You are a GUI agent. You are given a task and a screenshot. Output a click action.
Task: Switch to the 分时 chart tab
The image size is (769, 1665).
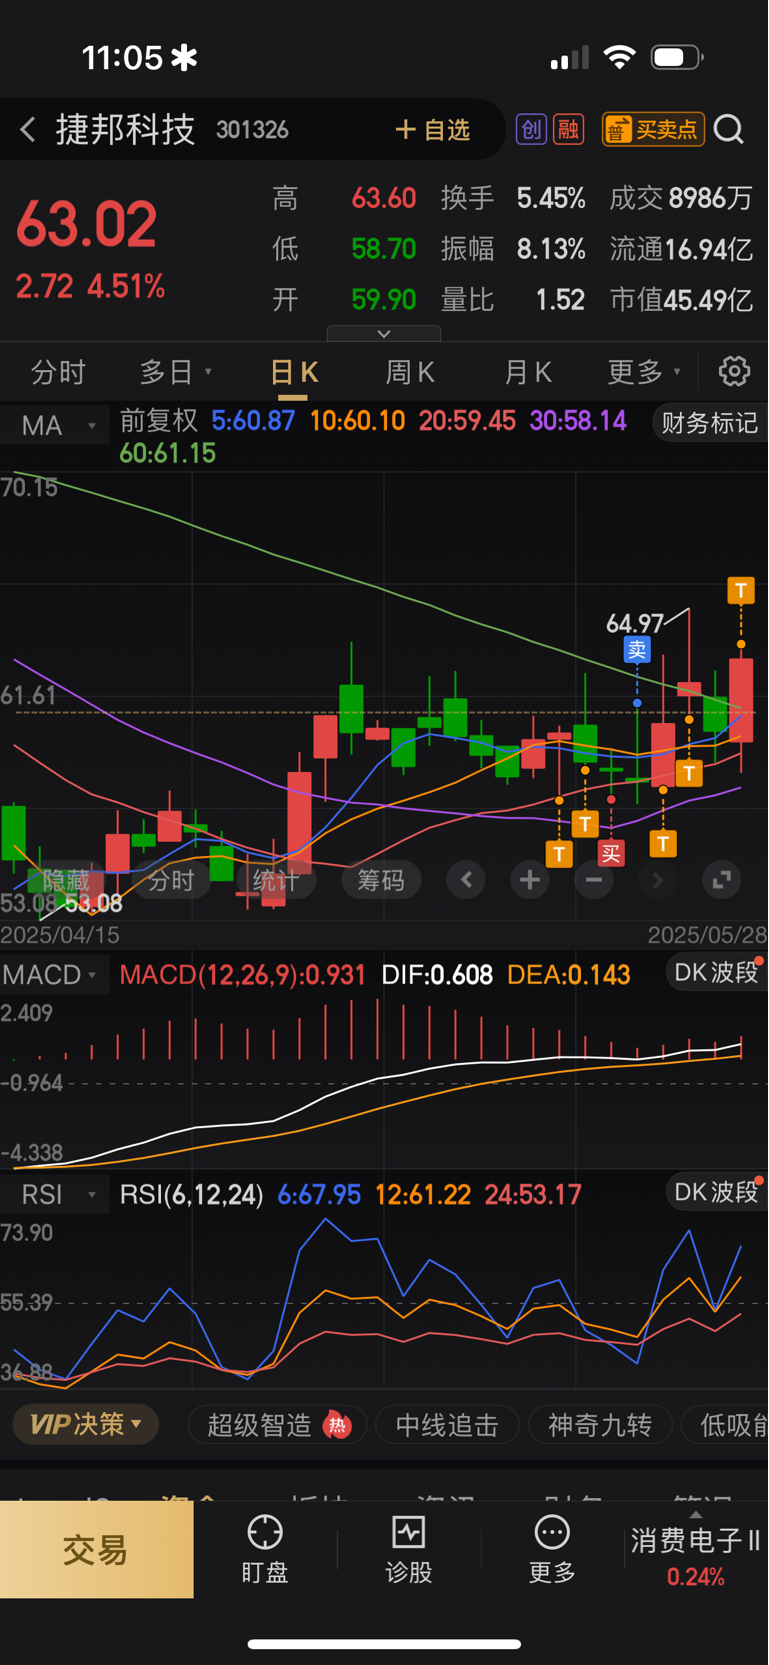coord(58,372)
